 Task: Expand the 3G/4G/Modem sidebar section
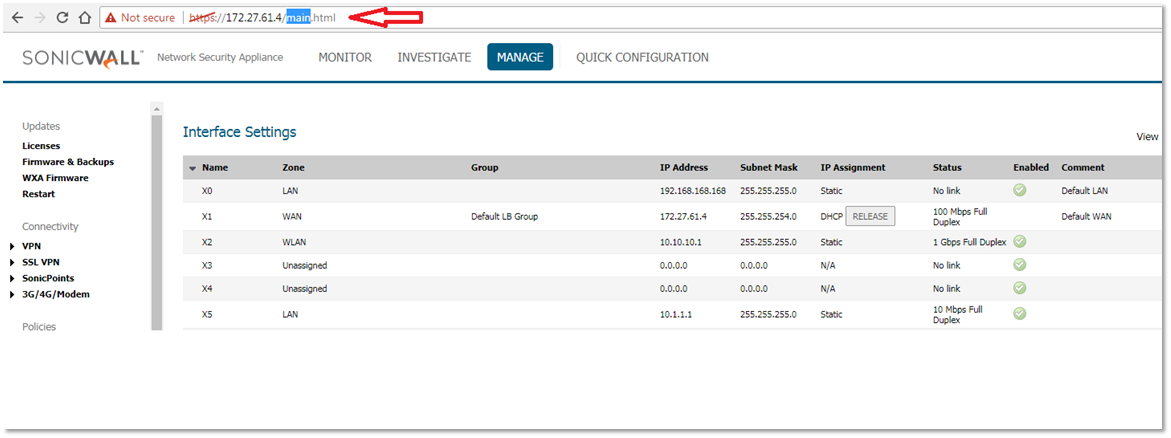pos(13,294)
